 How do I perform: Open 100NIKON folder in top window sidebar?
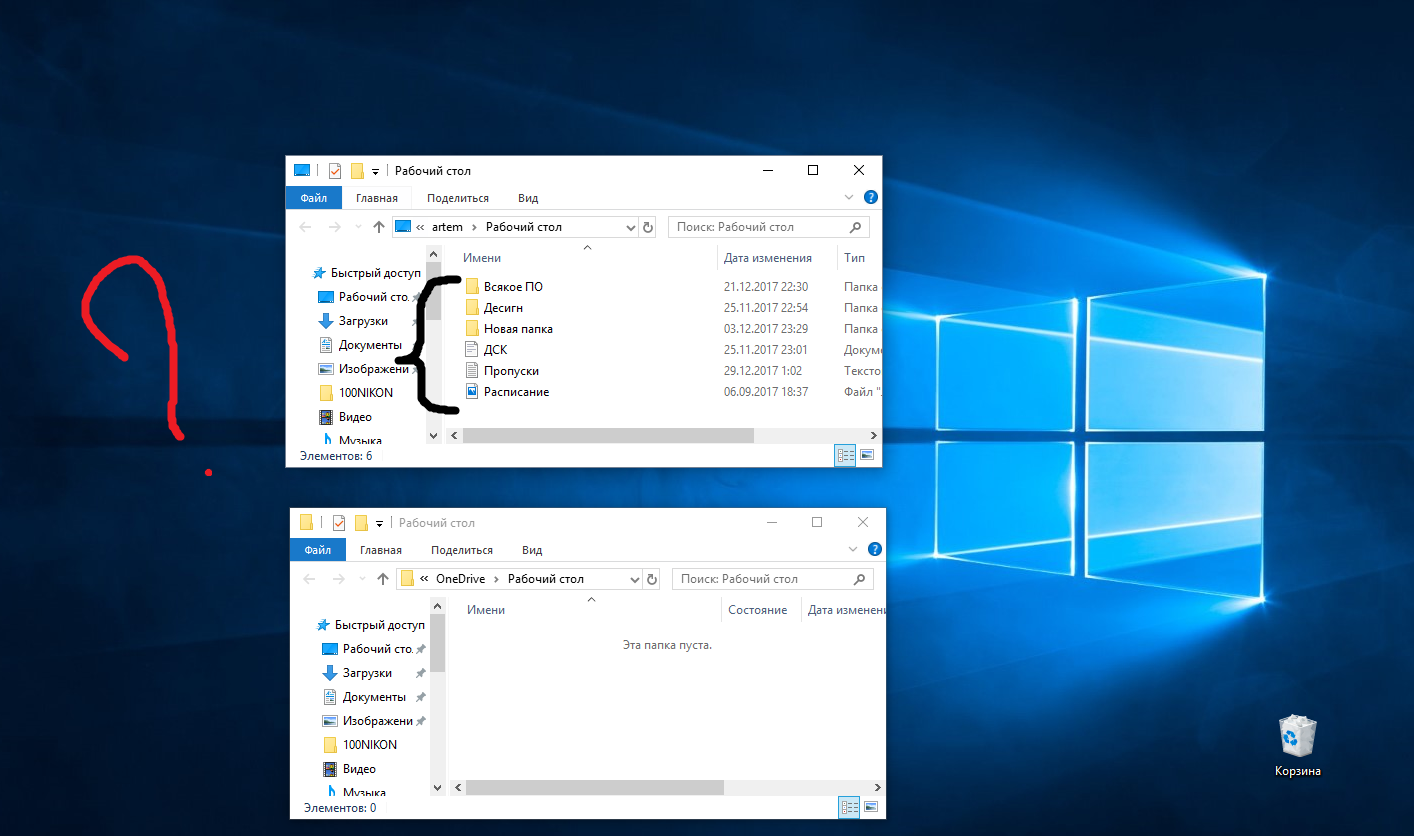(x=356, y=393)
